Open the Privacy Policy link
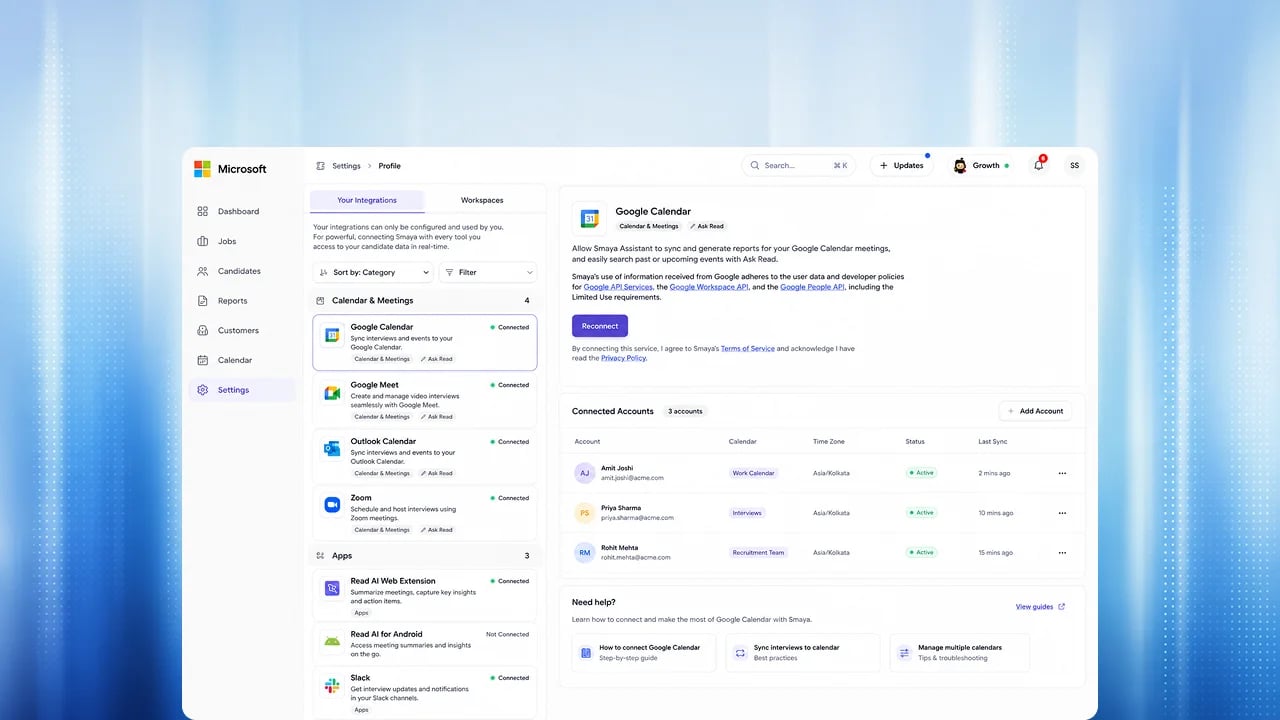The width and height of the screenshot is (1280, 720). [623, 358]
